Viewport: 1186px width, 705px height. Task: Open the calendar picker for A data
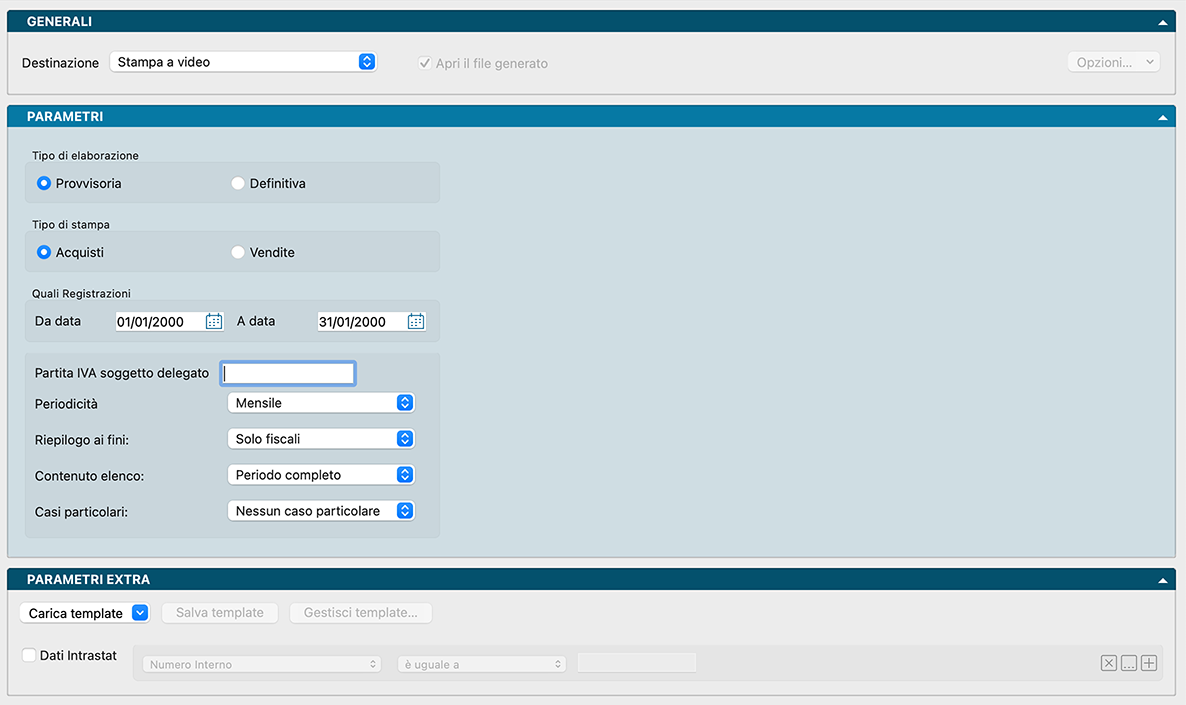tap(416, 322)
